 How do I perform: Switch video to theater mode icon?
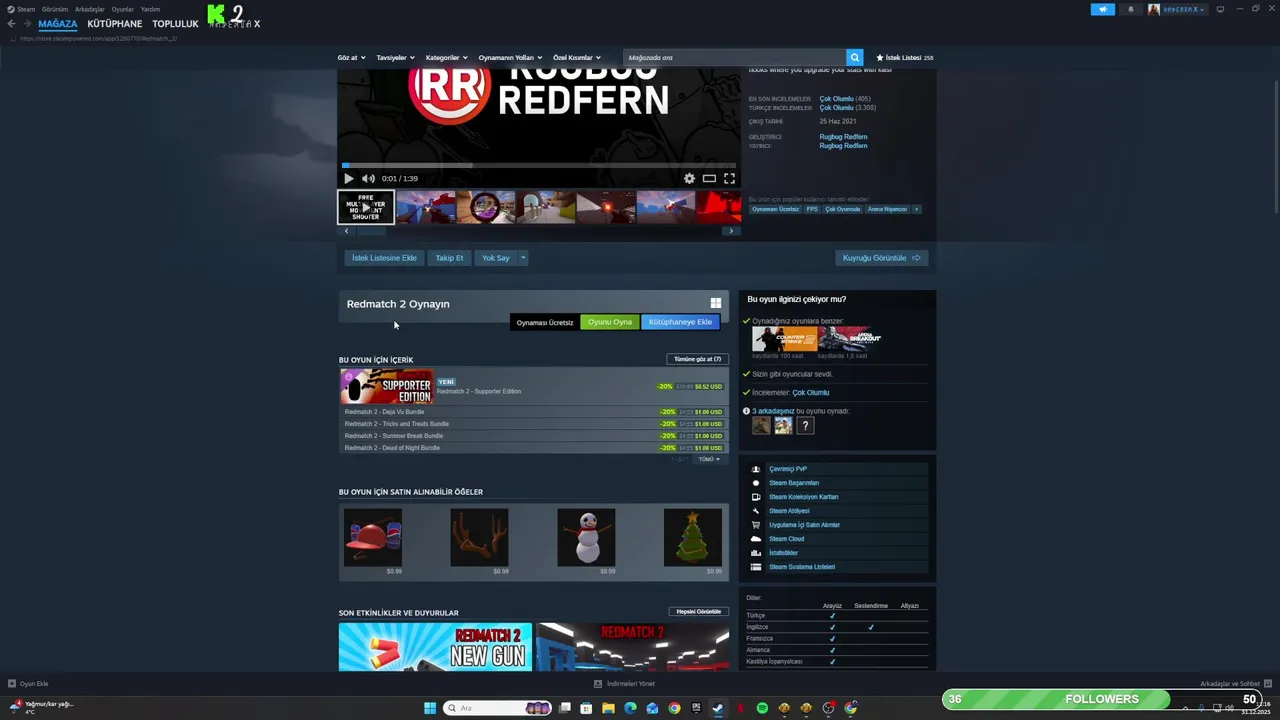point(709,178)
